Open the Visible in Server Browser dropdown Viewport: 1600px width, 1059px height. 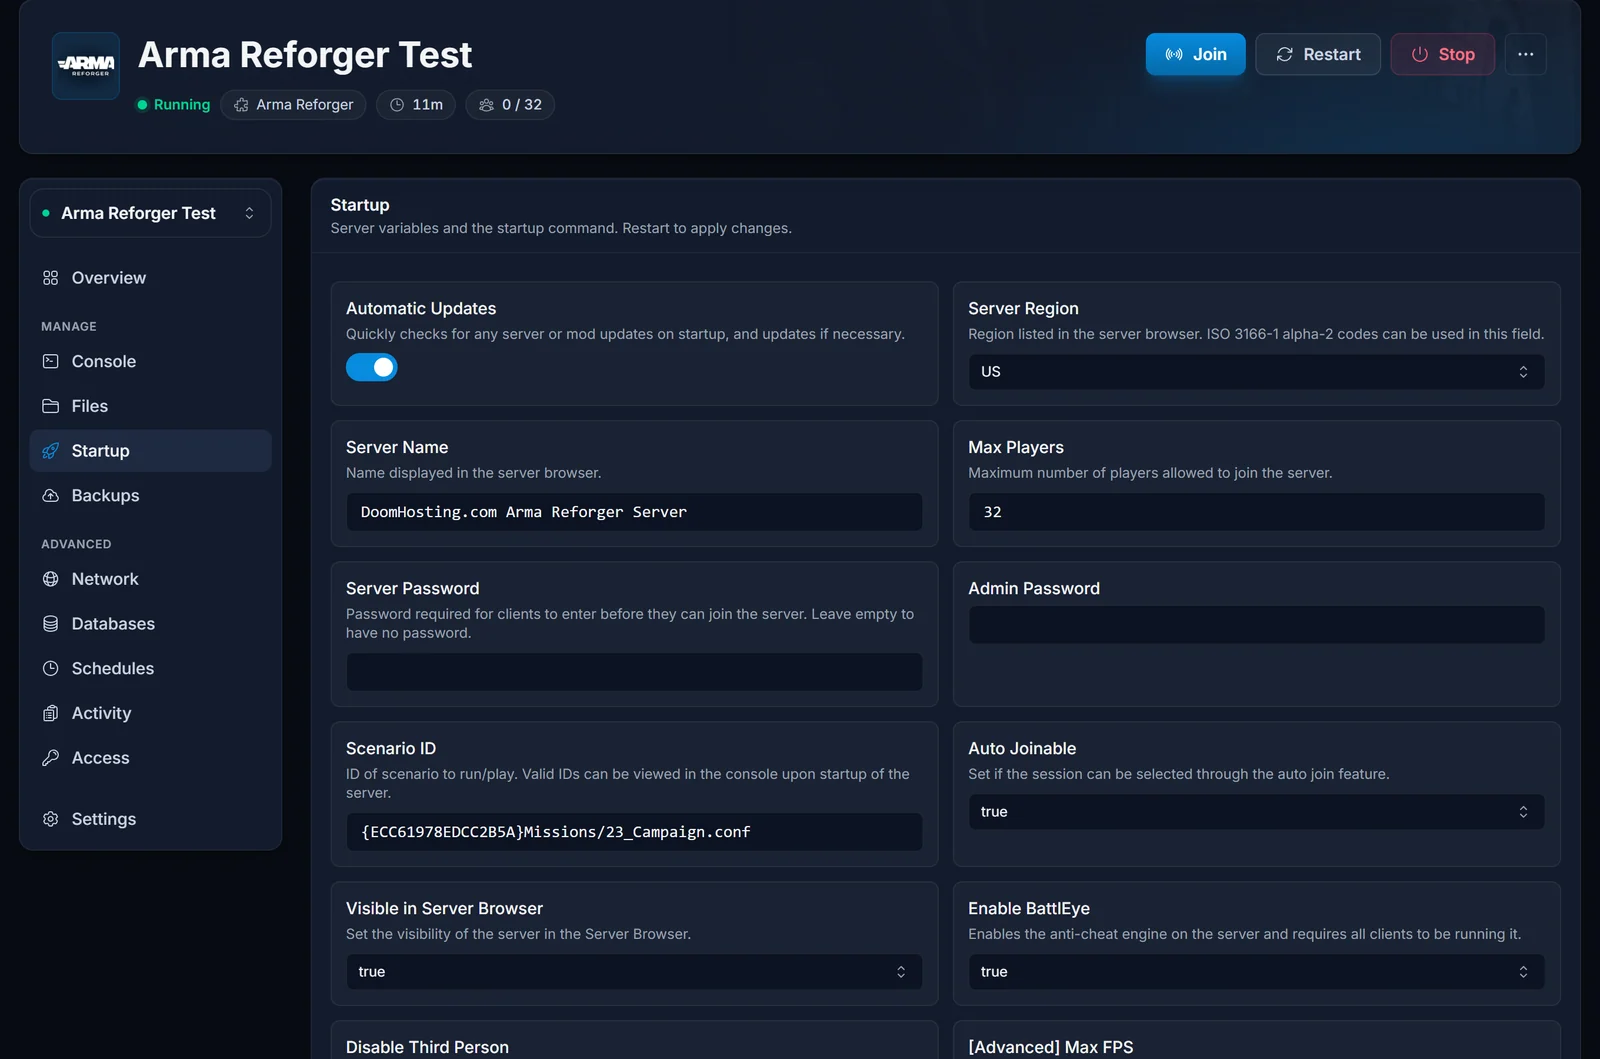(x=634, y=972)
